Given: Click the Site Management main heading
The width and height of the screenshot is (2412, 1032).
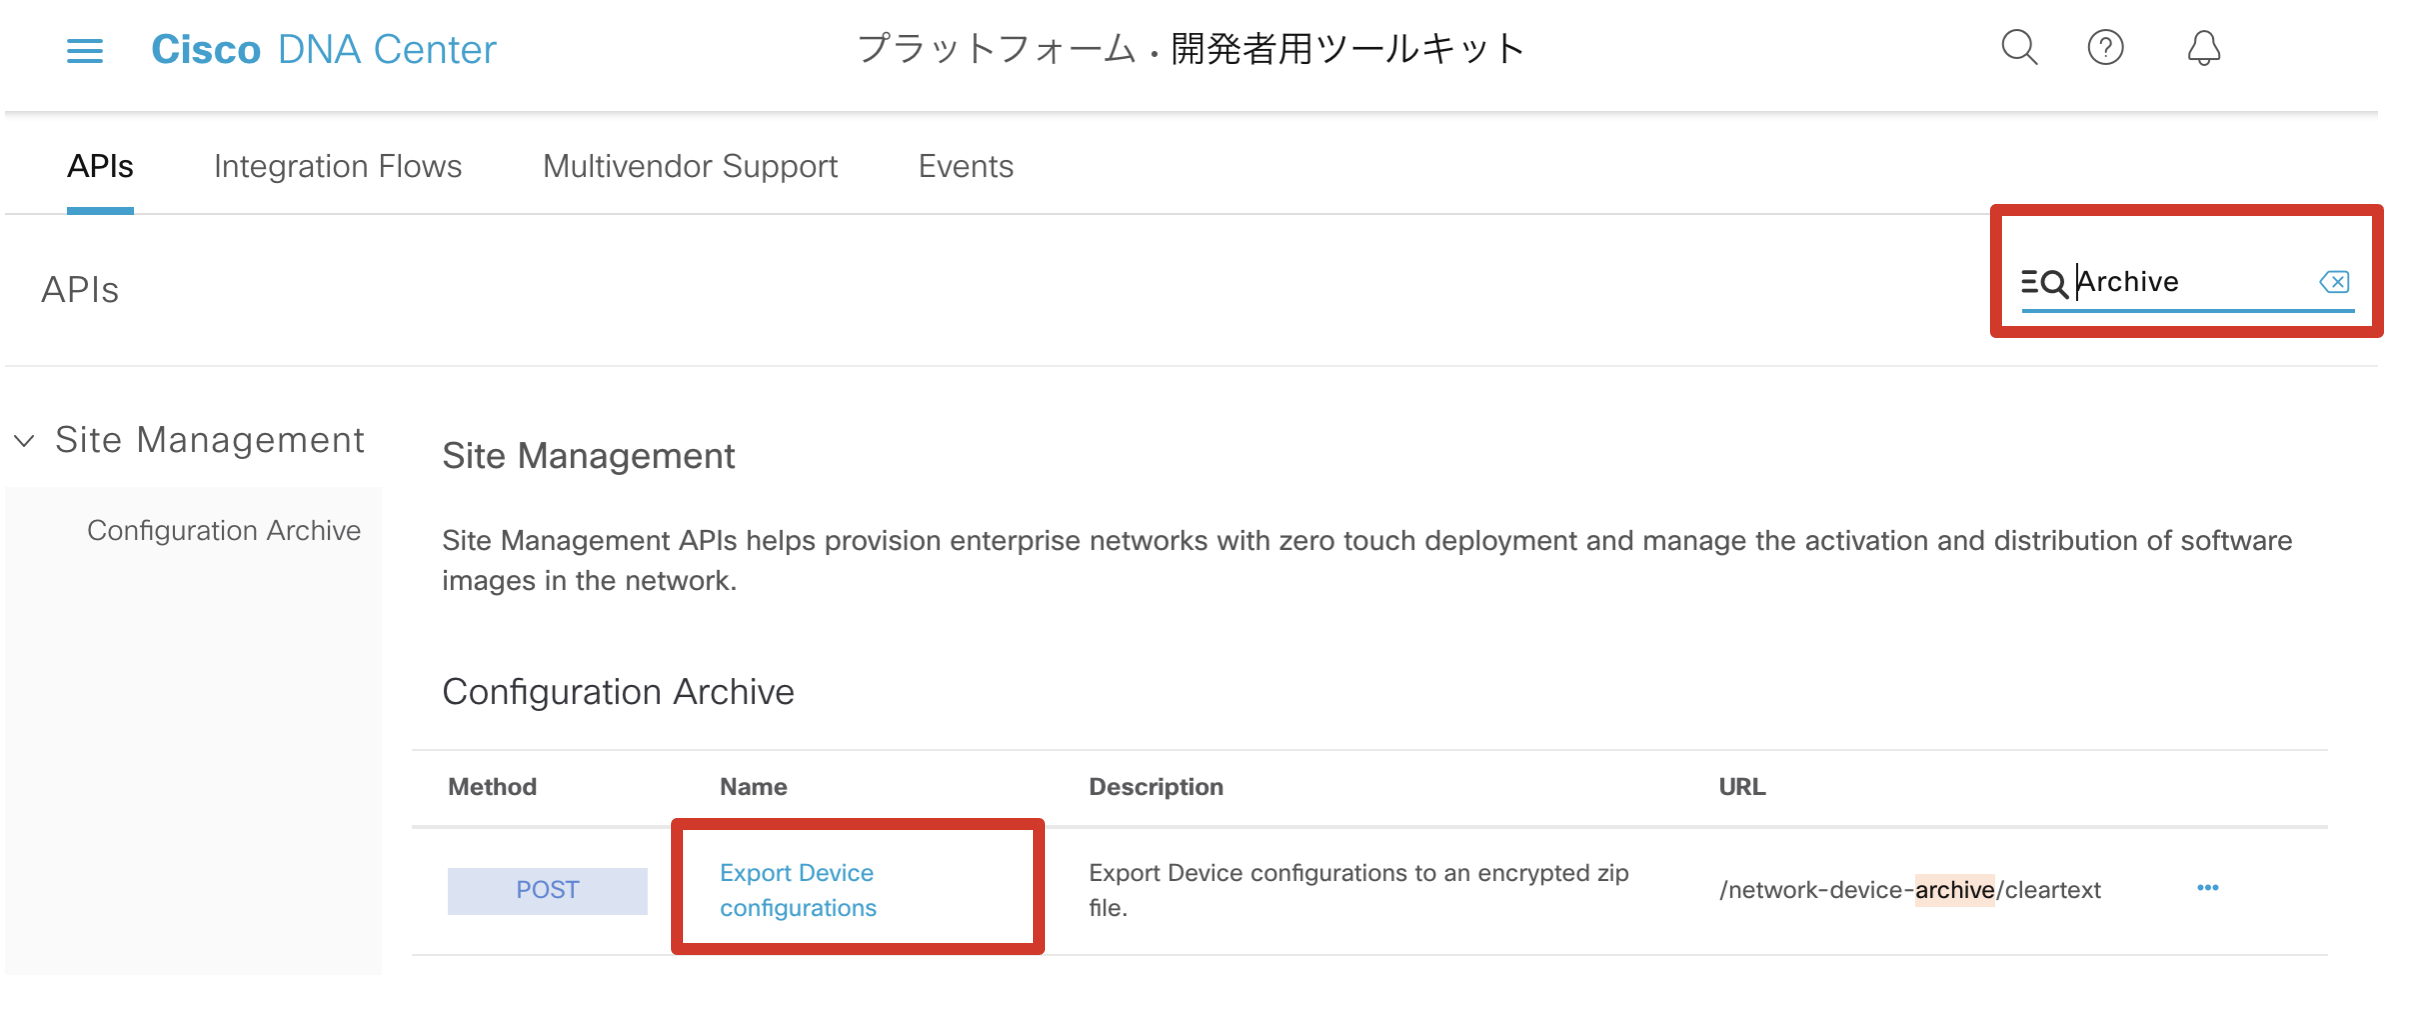Looking at the screenshot, I should click(x=588, y=456).
